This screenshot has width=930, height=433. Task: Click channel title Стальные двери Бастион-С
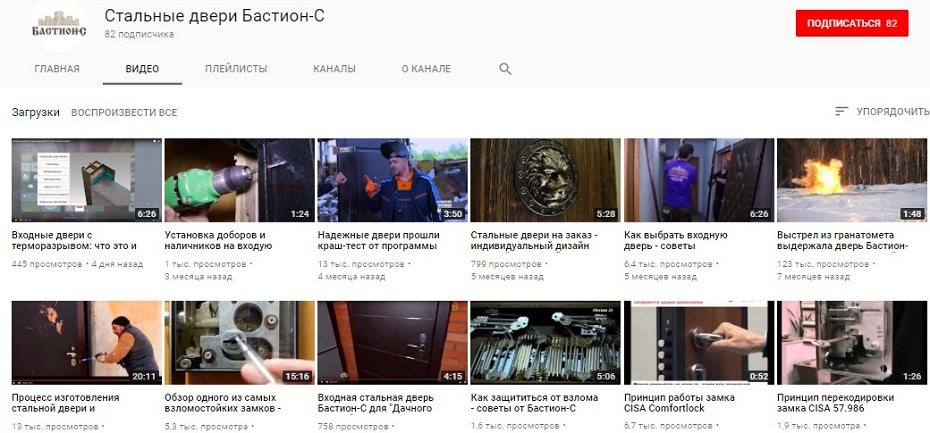[x=214, y=16]
